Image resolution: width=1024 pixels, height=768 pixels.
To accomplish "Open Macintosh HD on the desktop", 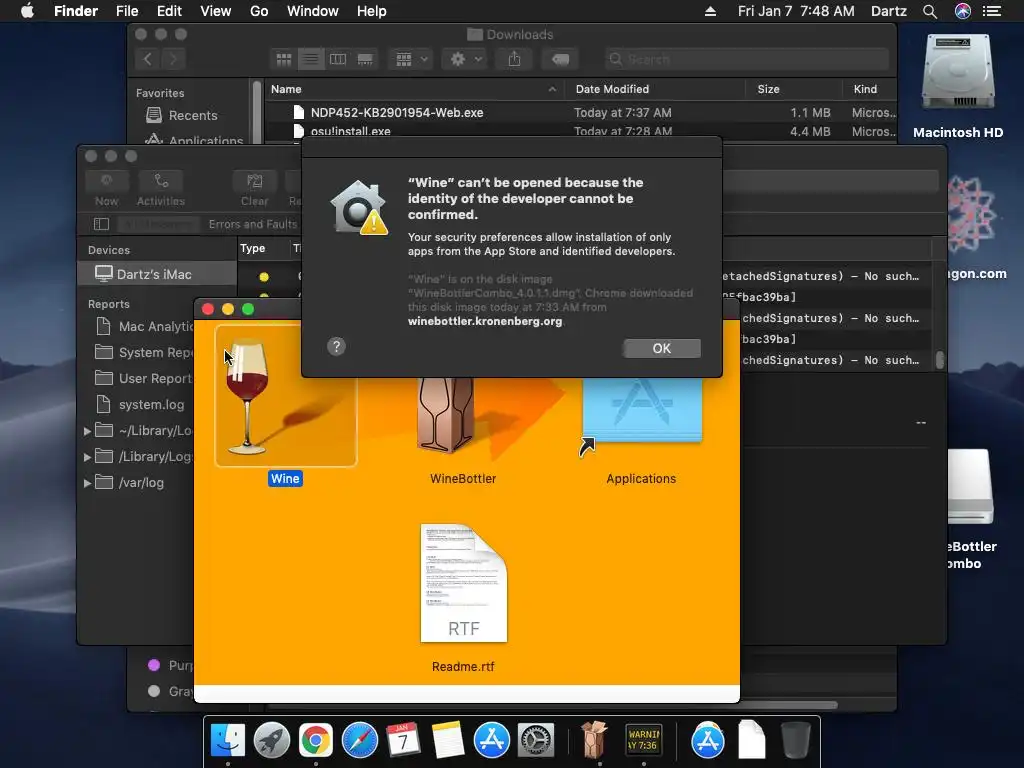I will [x=958, y=86].
